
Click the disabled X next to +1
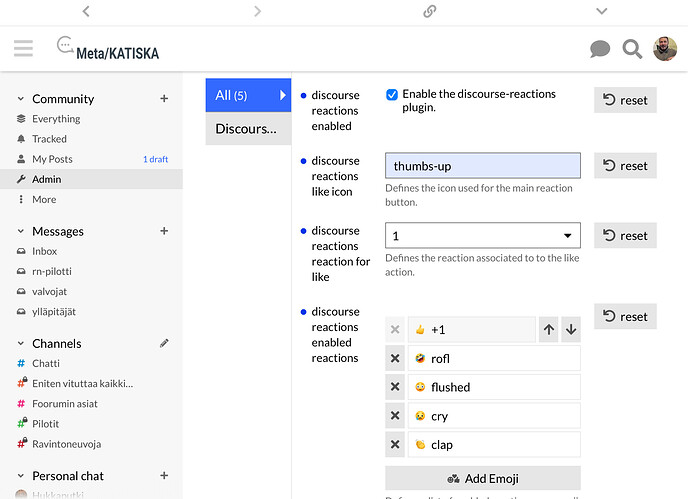click(x=395, y=330)
